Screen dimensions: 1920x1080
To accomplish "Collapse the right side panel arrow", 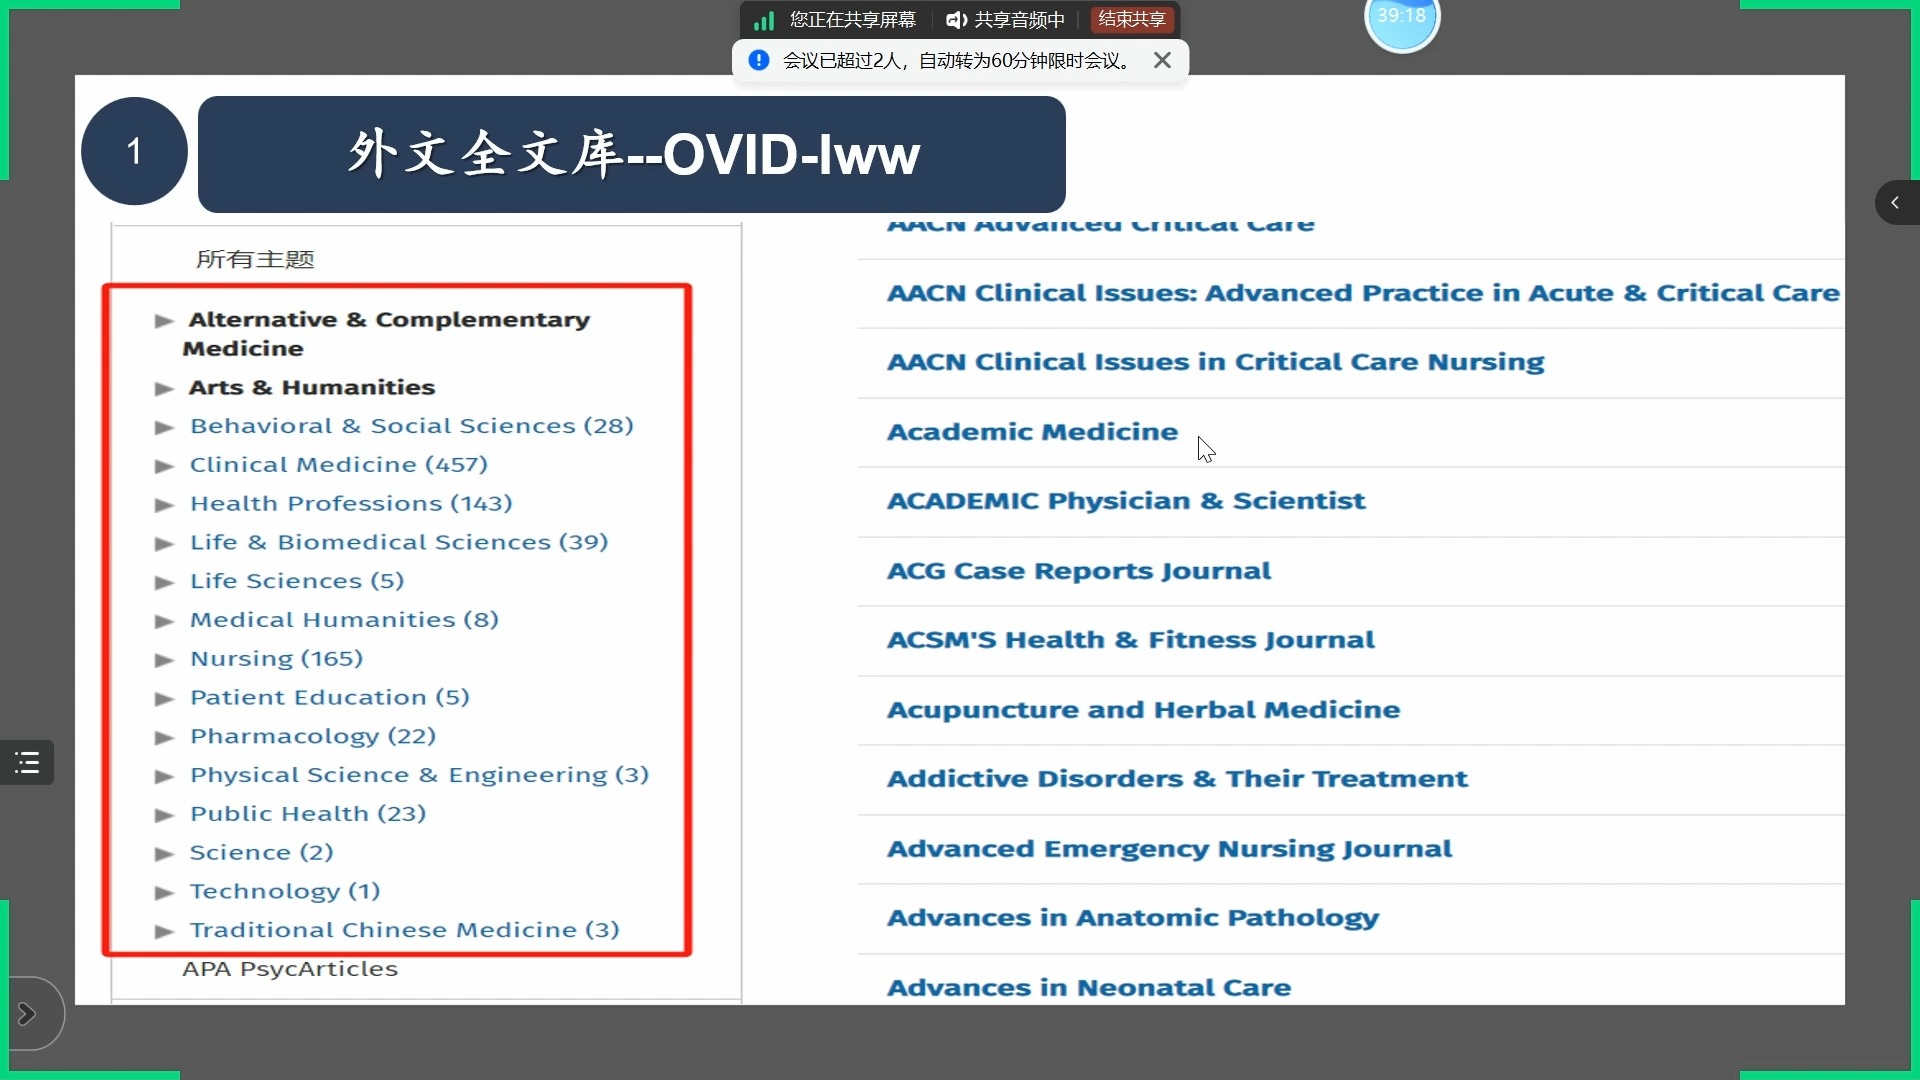I will point(1896,202).
